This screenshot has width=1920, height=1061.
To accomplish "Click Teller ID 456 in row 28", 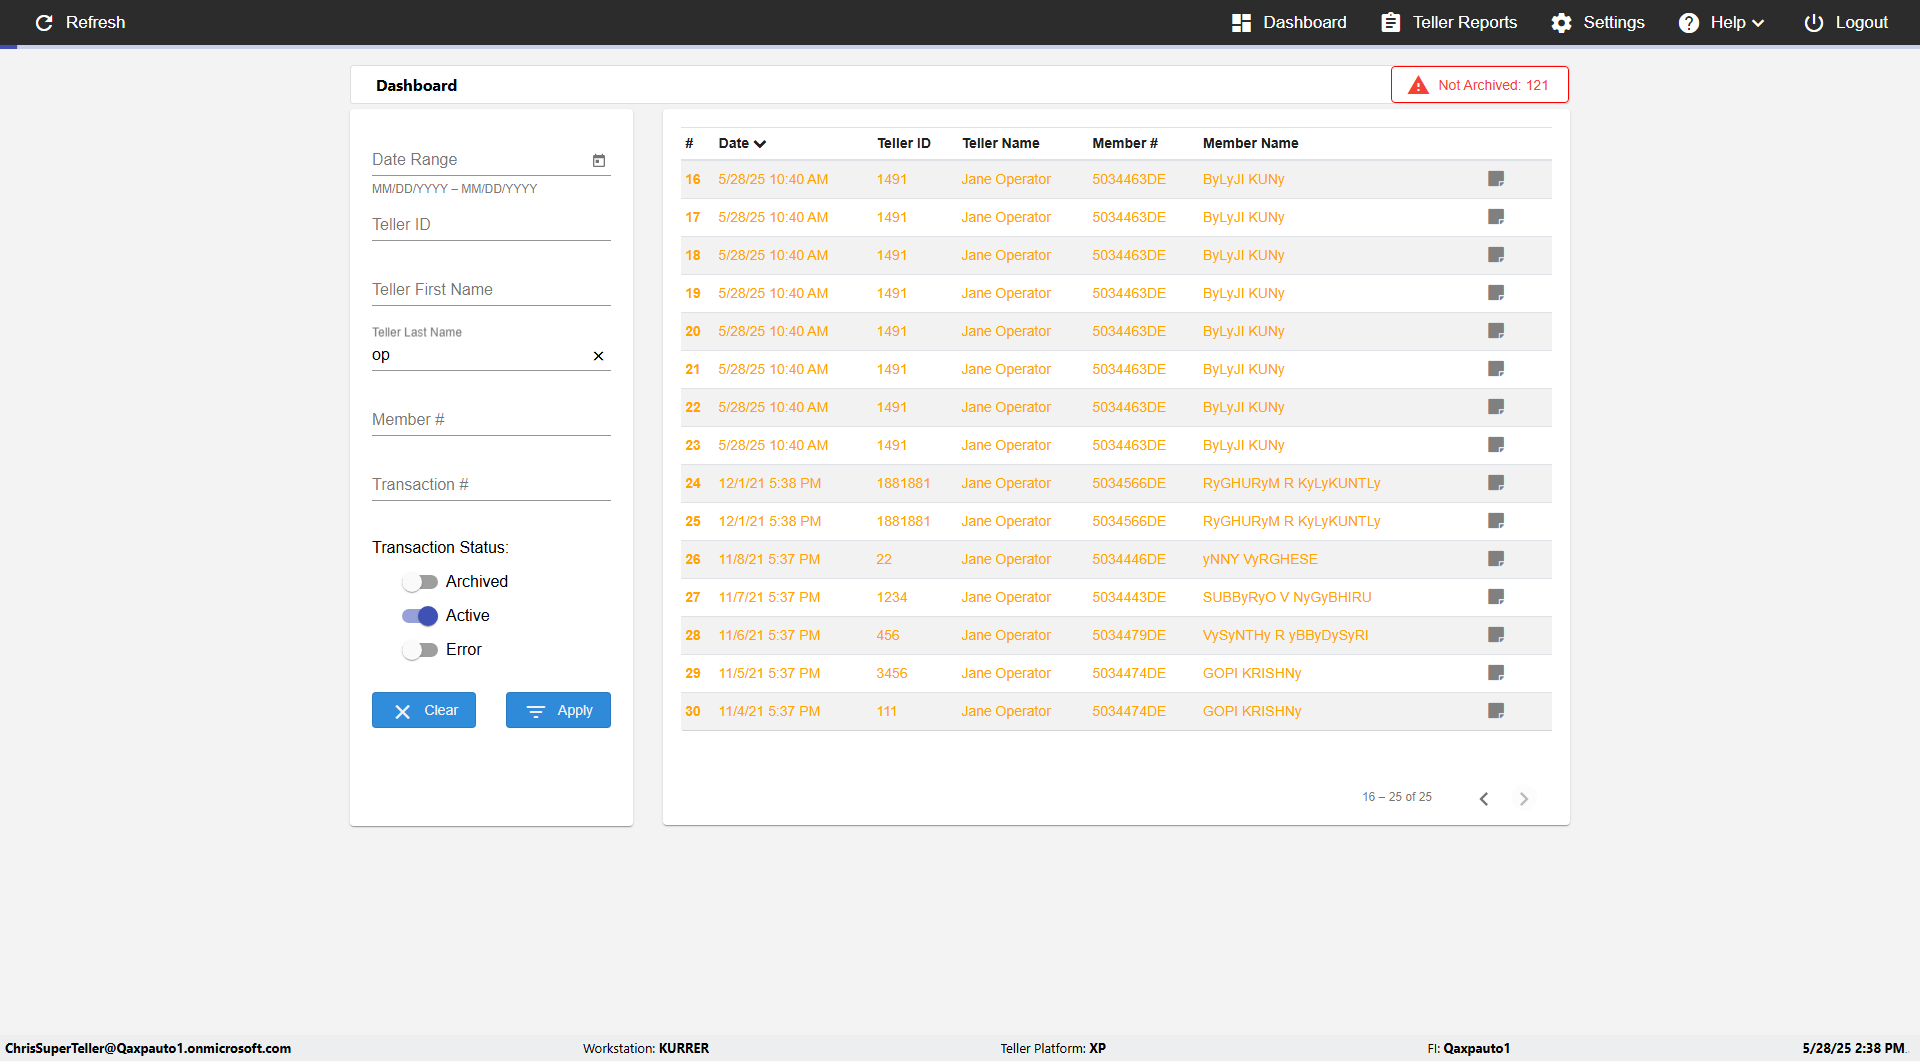I will tap(888, 635).
